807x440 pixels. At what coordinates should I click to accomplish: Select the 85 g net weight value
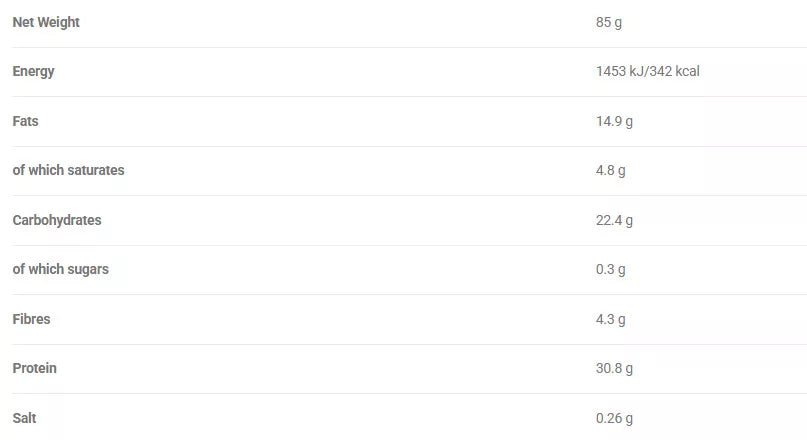point(609,22)
